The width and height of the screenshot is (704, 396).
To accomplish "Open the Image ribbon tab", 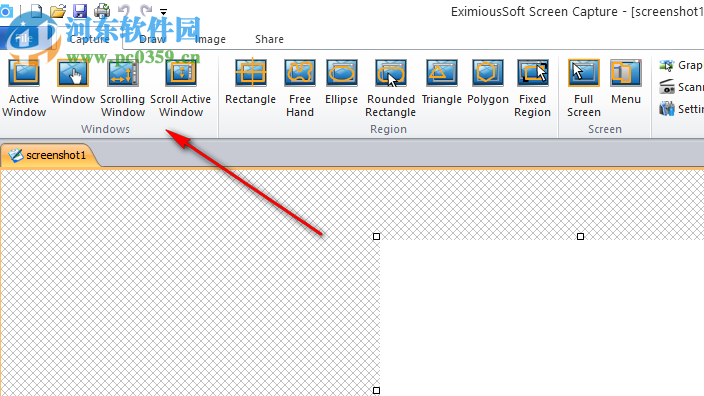I will click(x=211, y=40).
